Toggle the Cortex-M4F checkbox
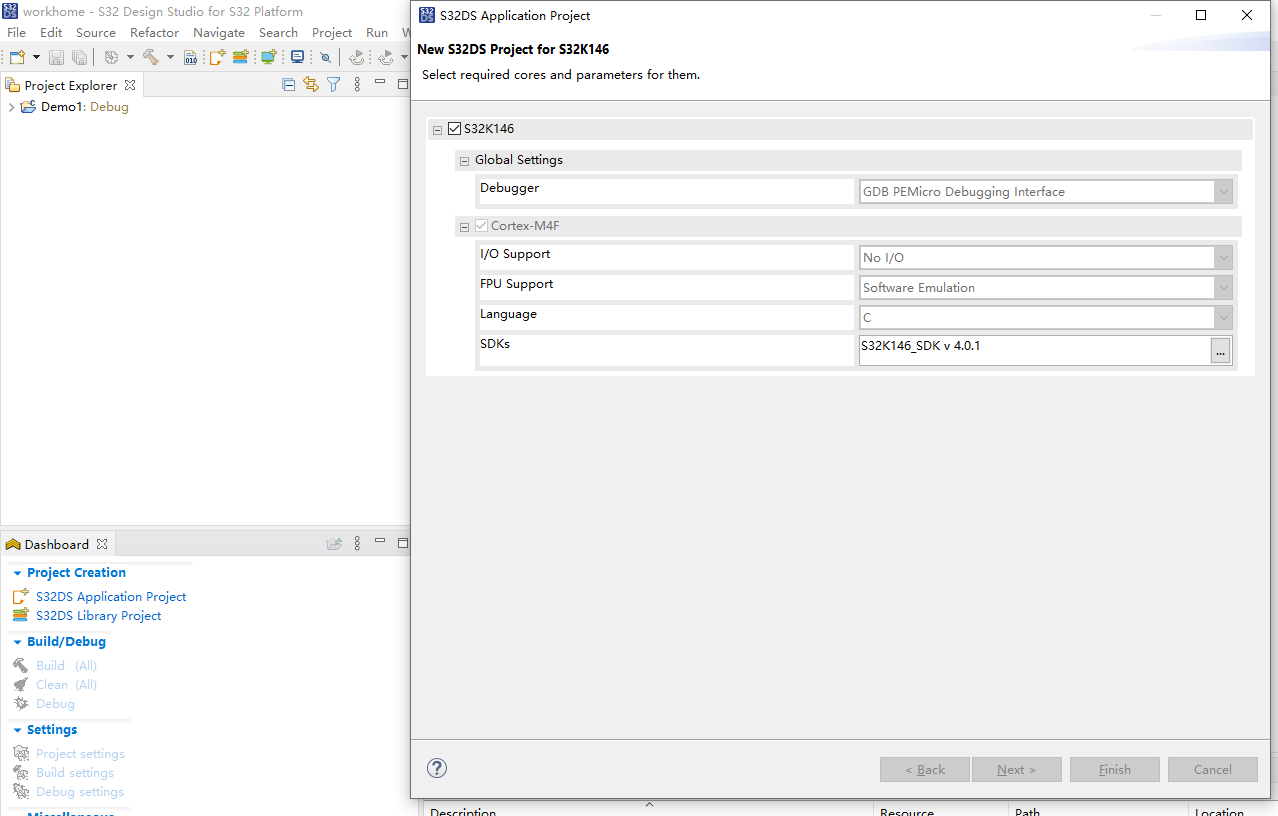1278x816 pixels. pos(482,226)
